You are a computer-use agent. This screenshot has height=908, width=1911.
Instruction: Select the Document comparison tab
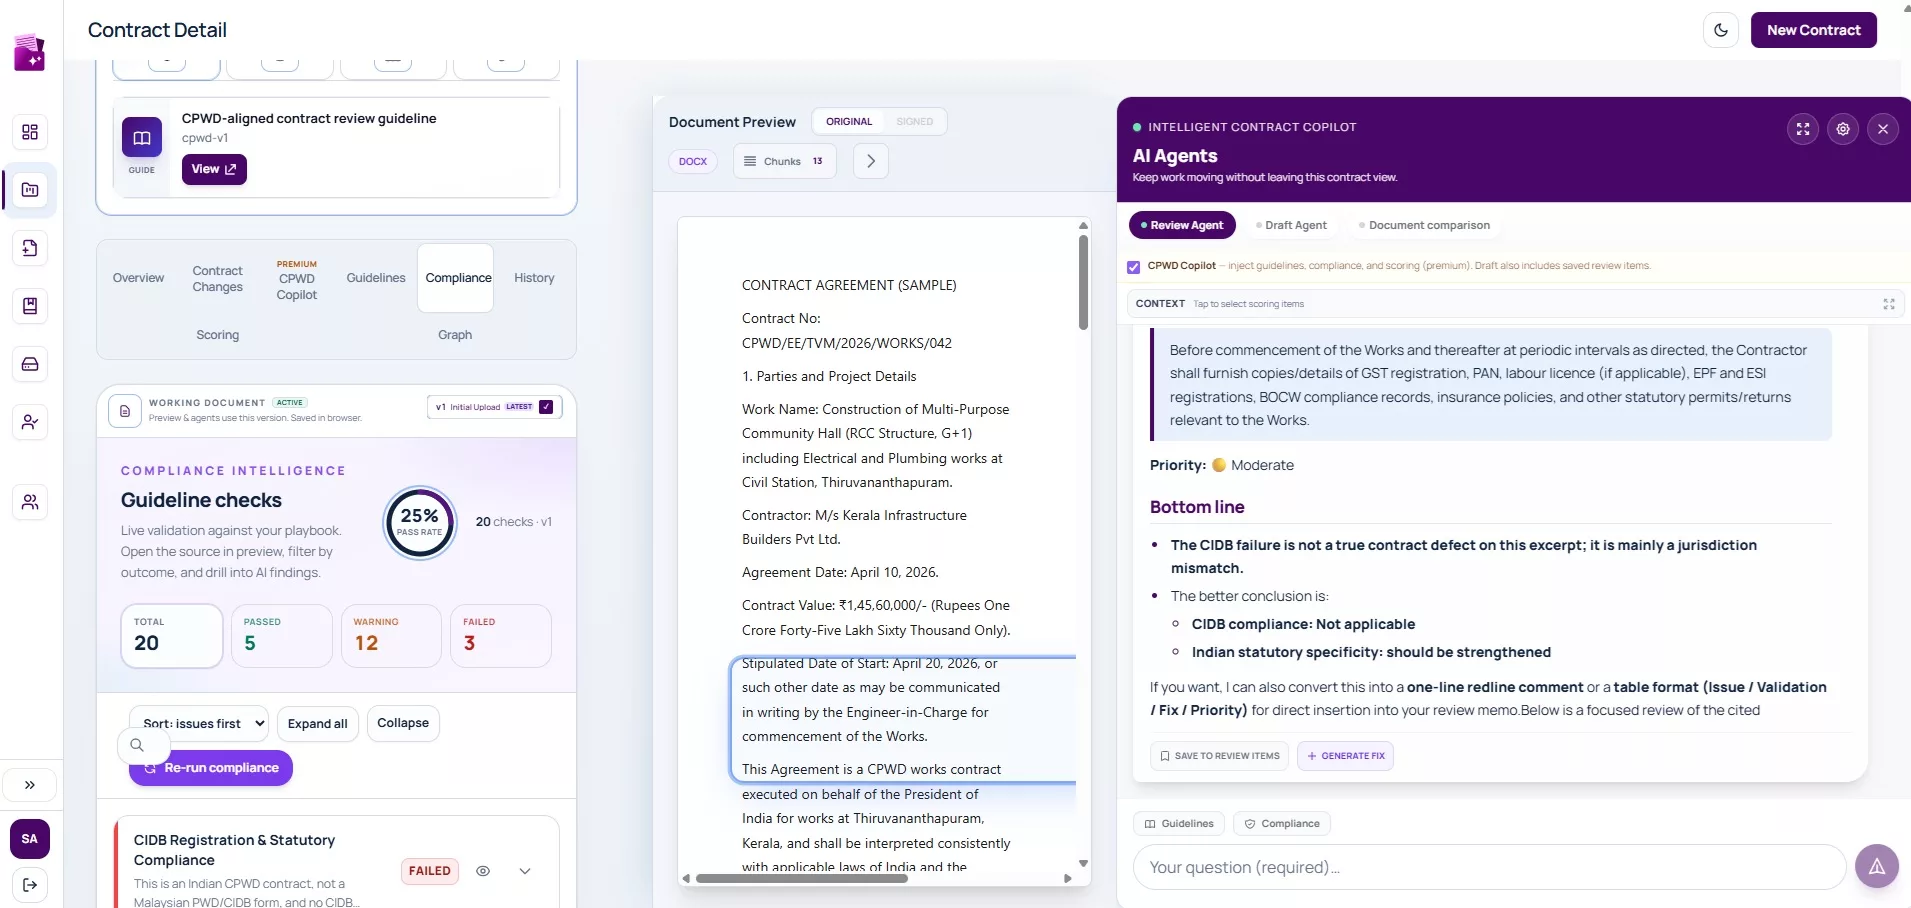1425,225
